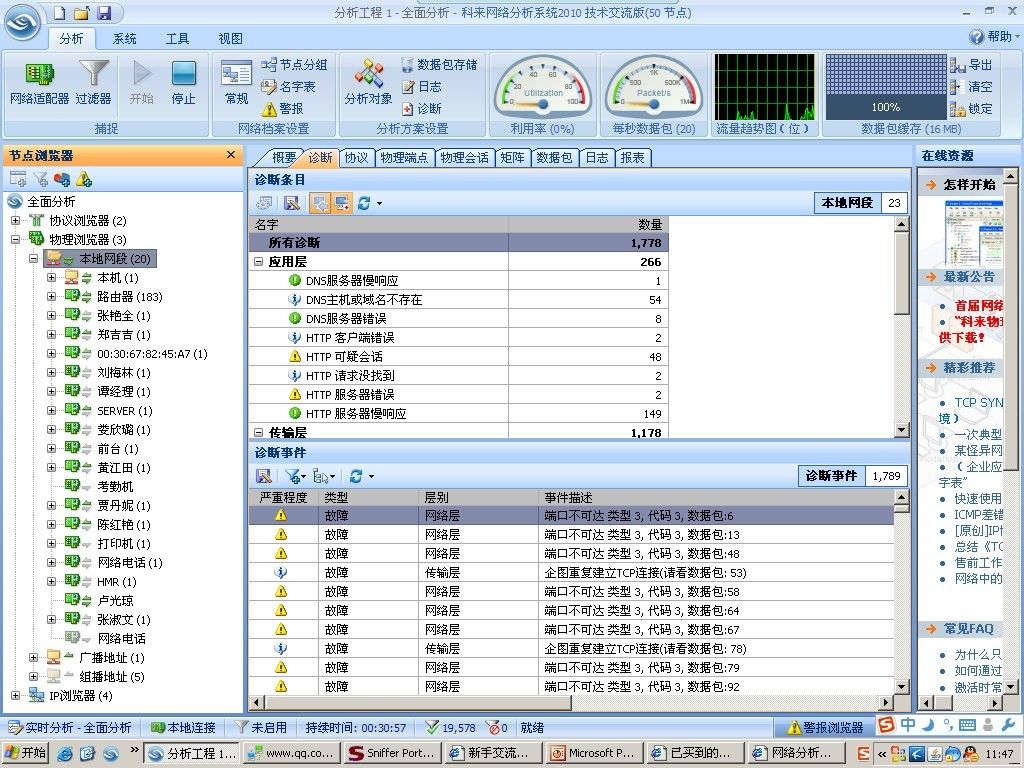The width and height of the screenshot is (1024, 768).
Task: Click the 怎样开始 online resource link
Action: (968, 185)
